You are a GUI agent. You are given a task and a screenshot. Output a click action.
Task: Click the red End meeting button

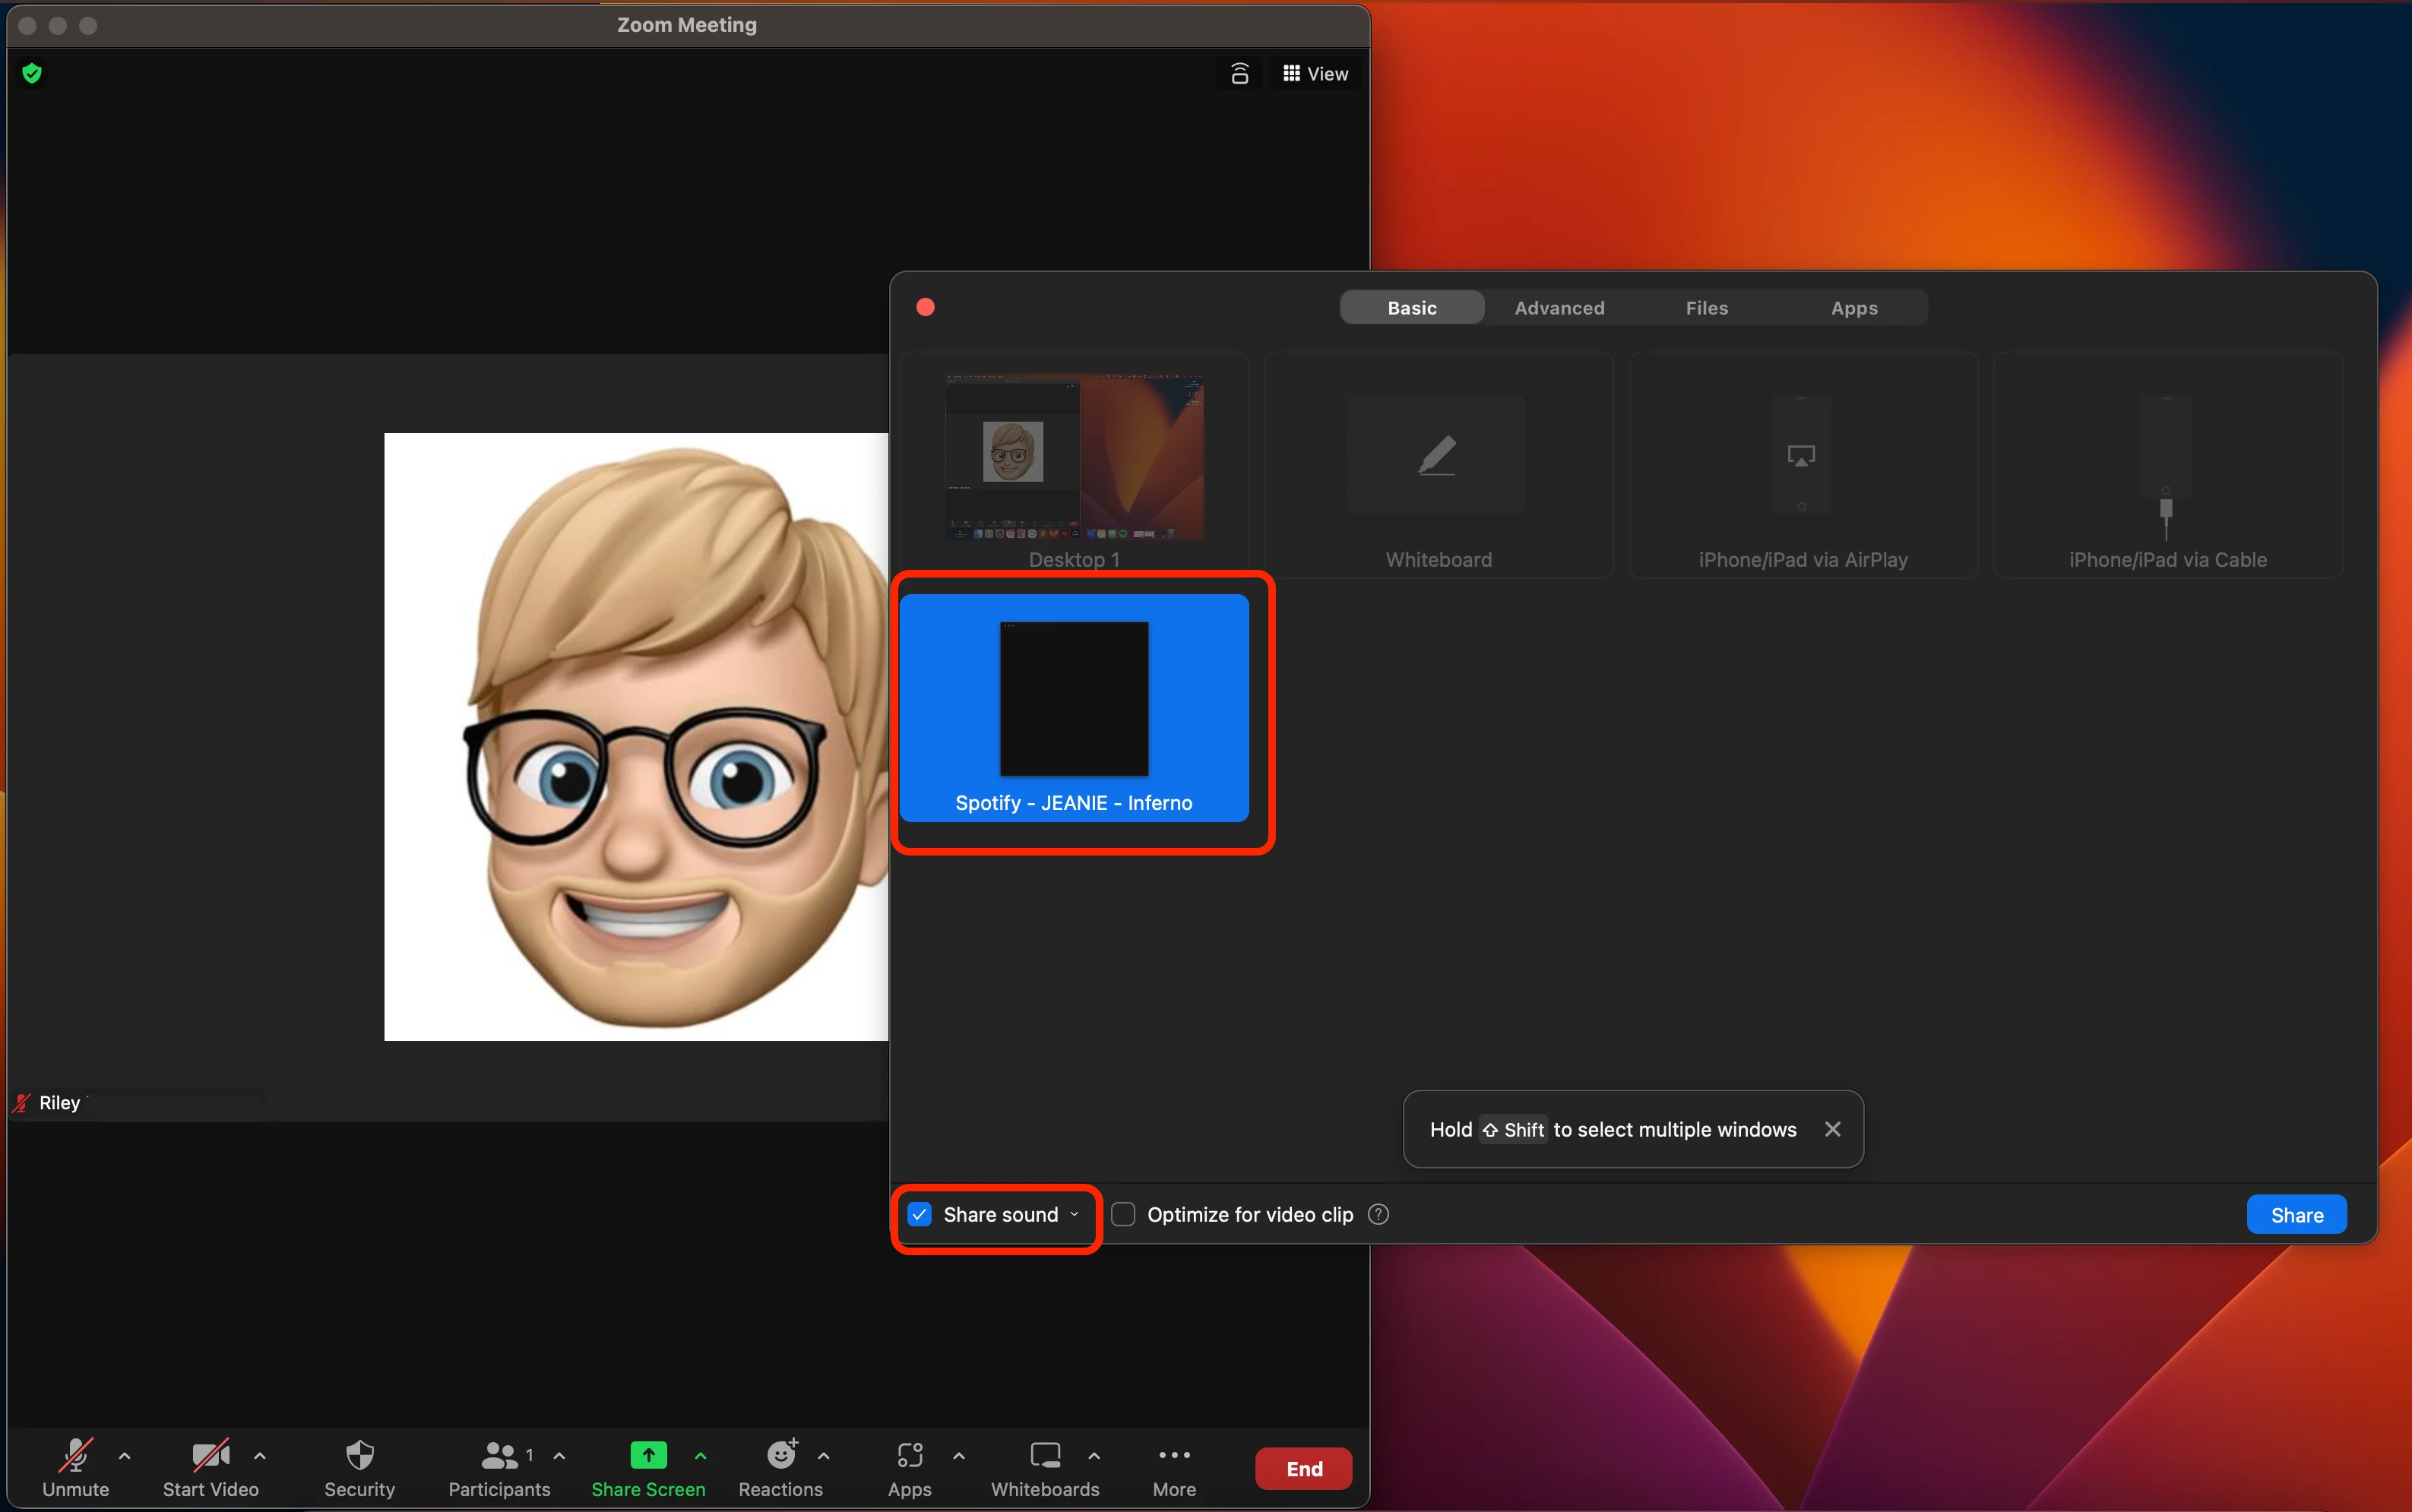[x=1303, y=1468]
